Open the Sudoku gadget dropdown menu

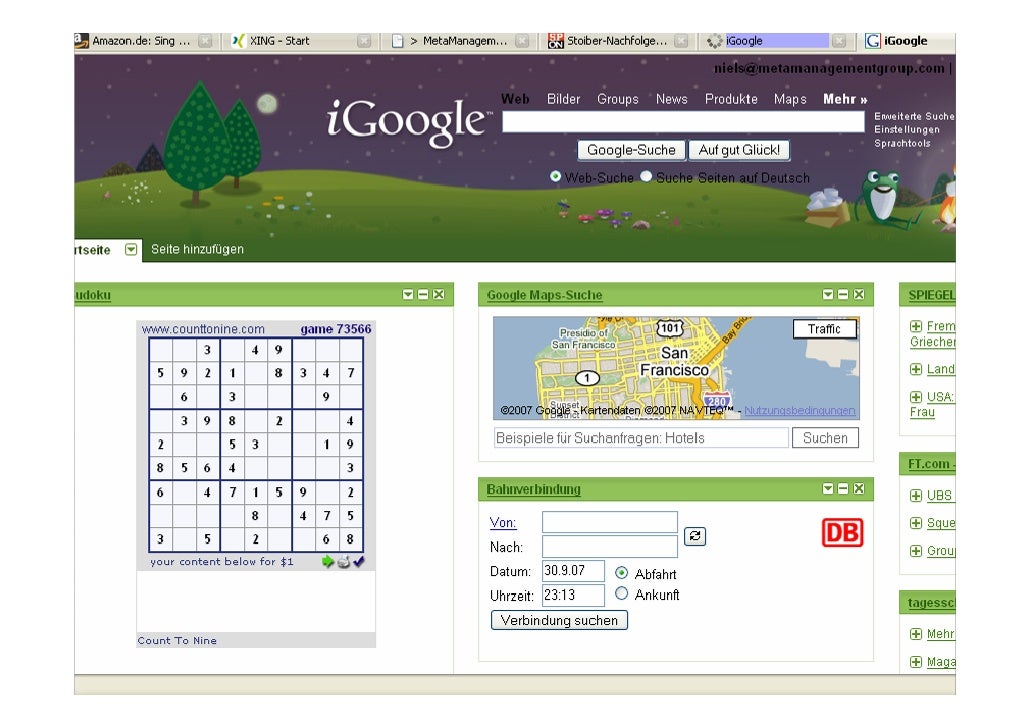point(408,294)
